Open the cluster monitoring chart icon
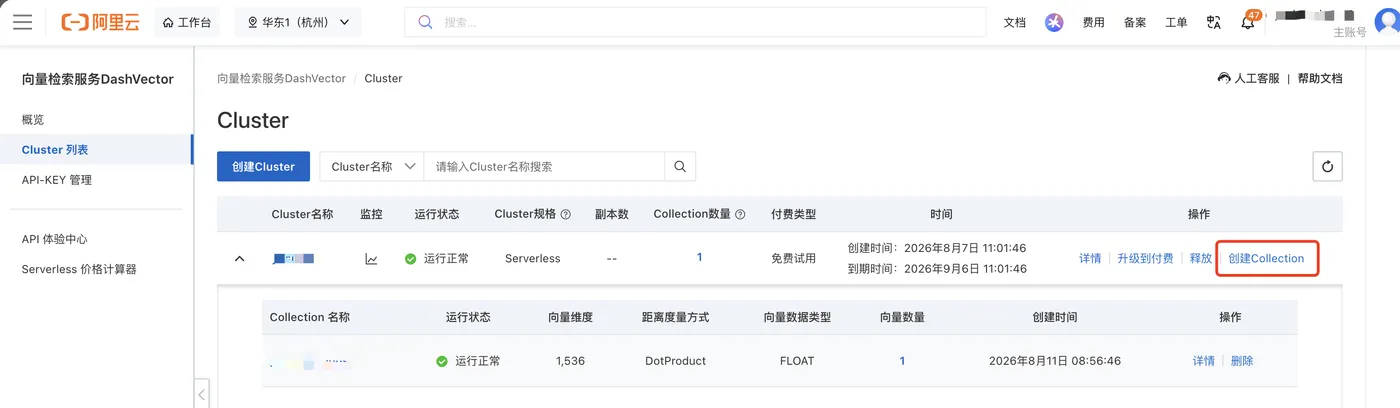The image size is (1400, 408). (x=371, y=259)
